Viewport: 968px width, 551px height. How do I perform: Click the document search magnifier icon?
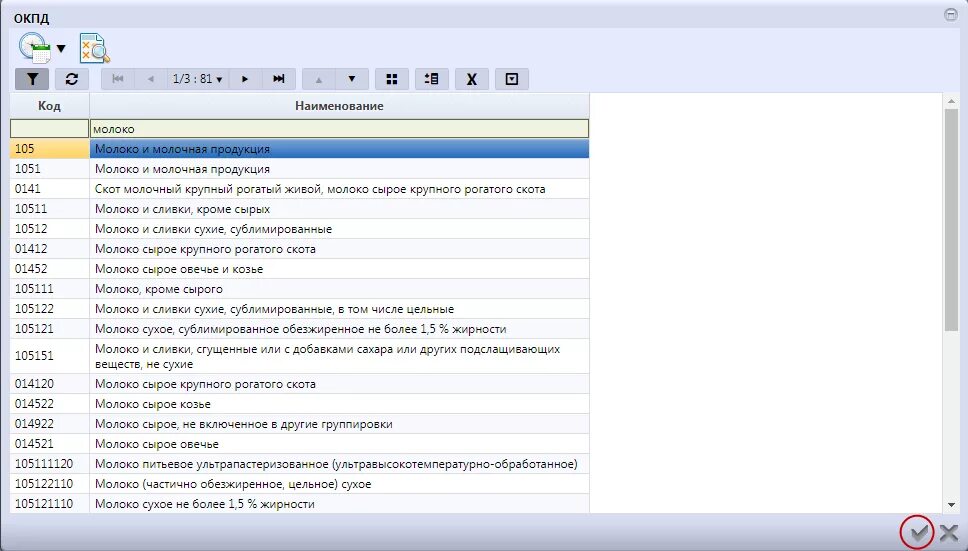pyautogui.click(x=95, y=49)
